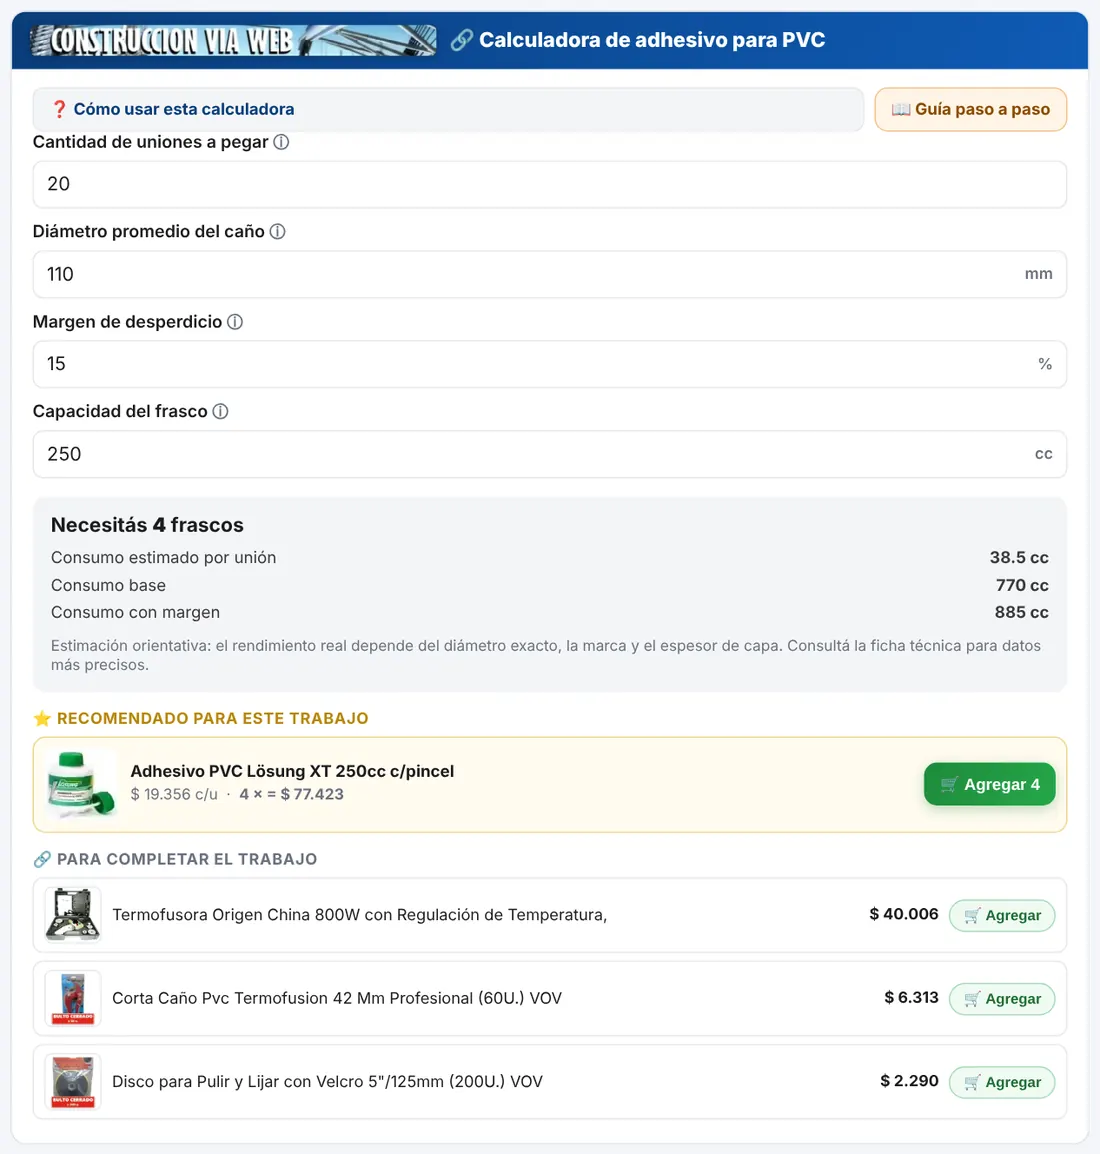Click the $ 6.313 Corta Caño price

coord(911,997)
